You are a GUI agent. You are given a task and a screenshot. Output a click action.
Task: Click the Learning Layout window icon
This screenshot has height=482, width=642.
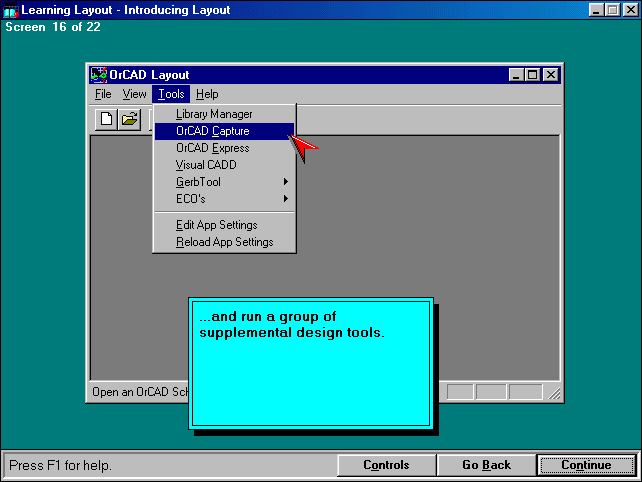pyautogui.click(x=10, y=10)
